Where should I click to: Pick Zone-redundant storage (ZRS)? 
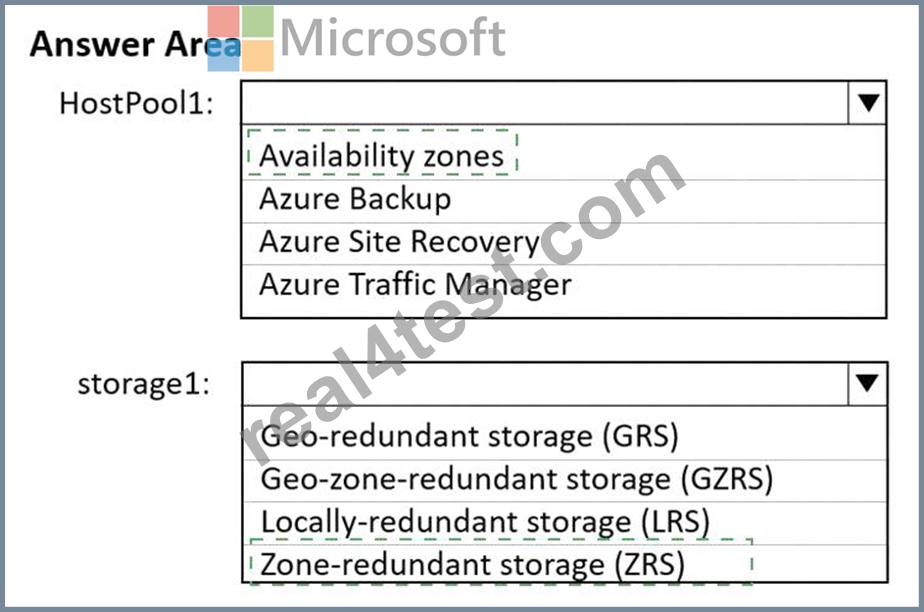click(565, 564)
